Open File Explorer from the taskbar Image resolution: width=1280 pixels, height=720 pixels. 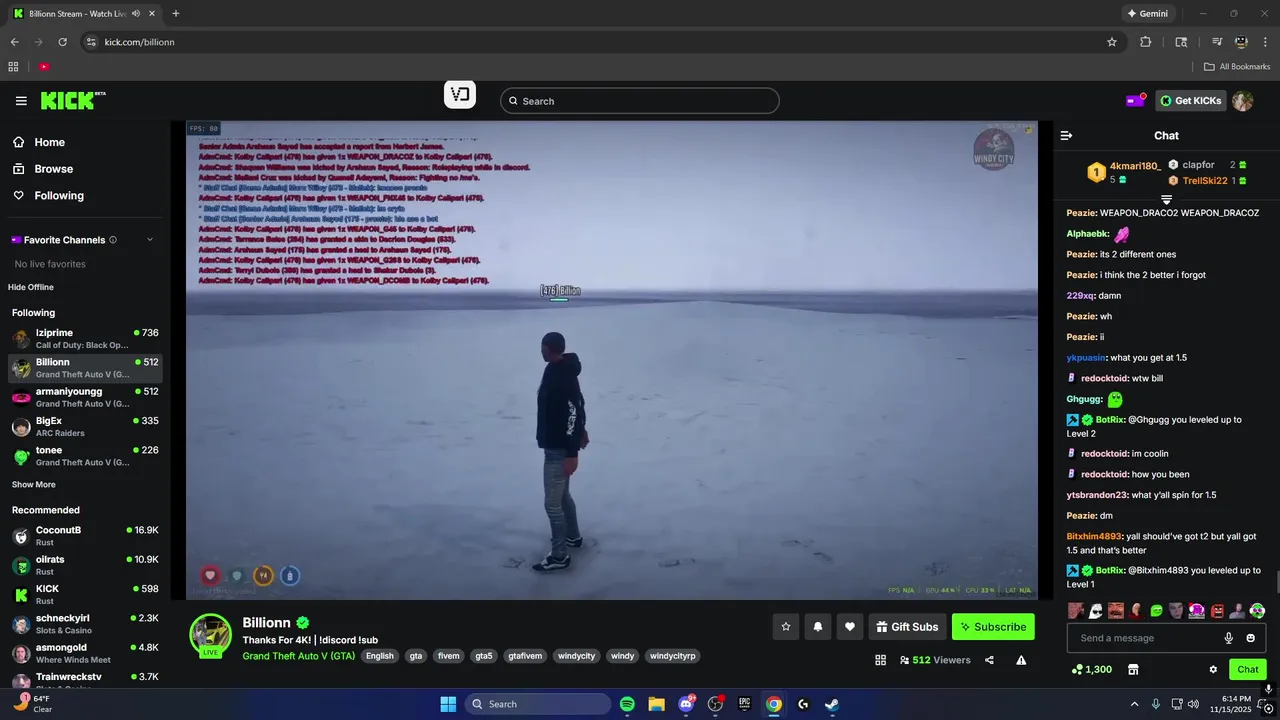[656, 704]
